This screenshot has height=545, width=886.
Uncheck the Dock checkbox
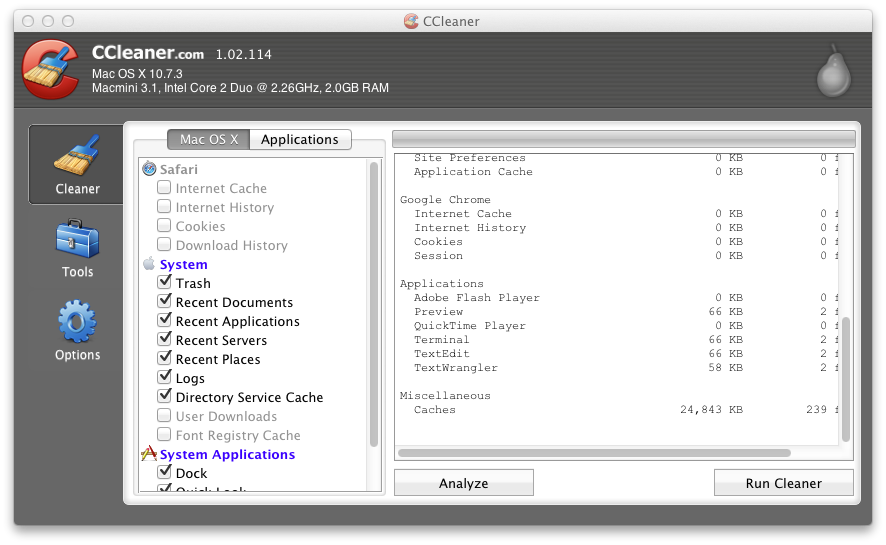tap(164, 471)
